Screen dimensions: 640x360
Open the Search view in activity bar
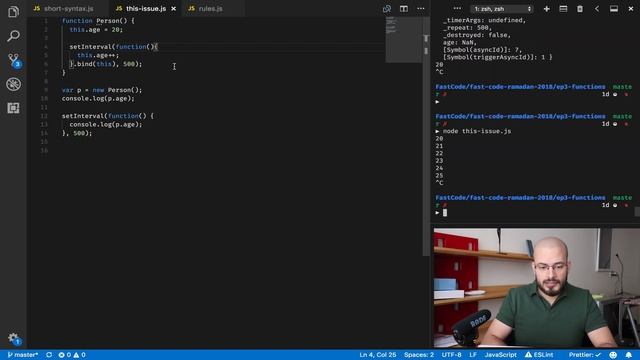(13, 36)
